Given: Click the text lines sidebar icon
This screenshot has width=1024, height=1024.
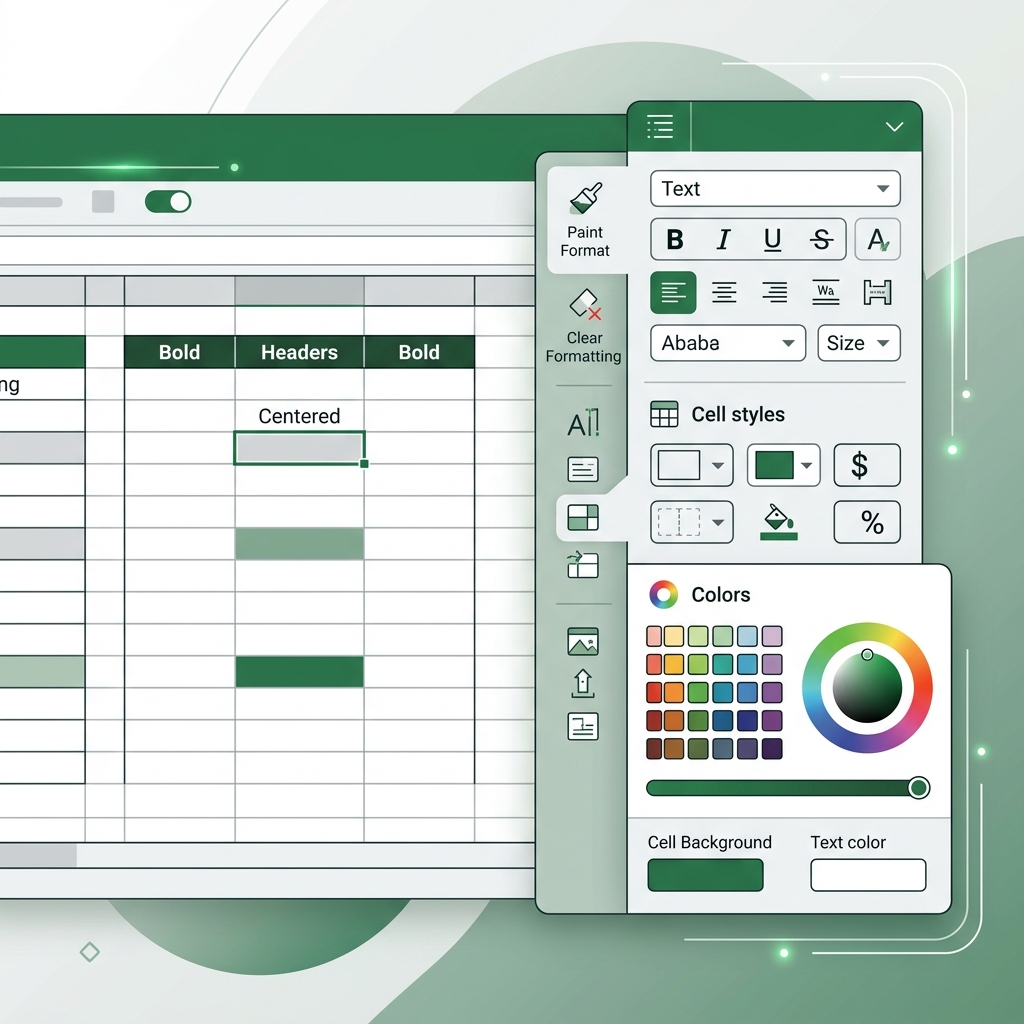Looking at the screenshot, I should (583, 469).
